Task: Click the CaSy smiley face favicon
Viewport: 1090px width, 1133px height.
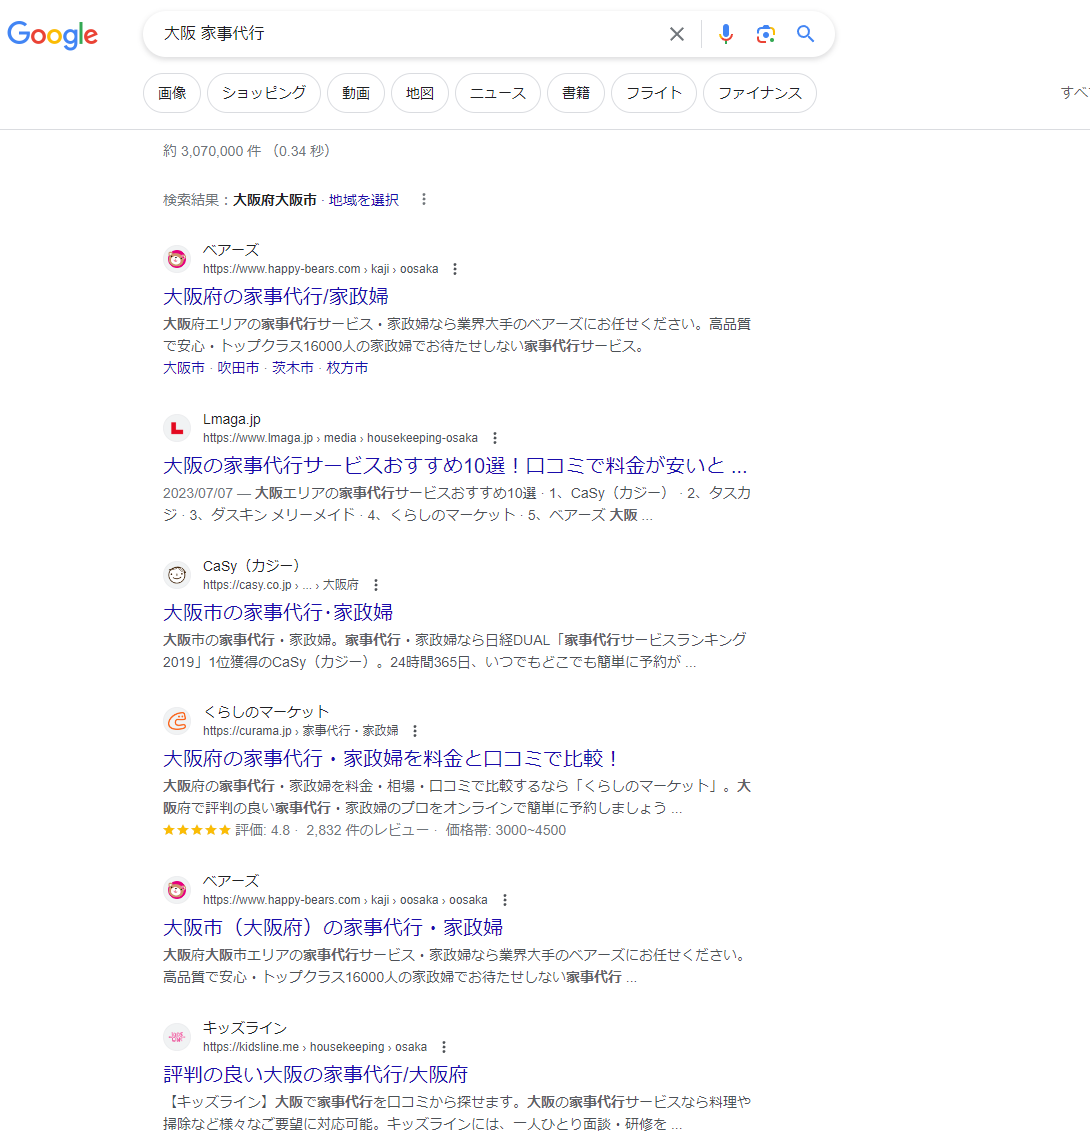Action: coord(177,575)
